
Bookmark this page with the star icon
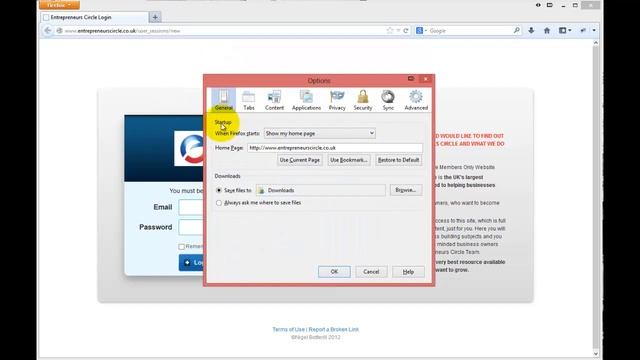[x=390, y=31]
